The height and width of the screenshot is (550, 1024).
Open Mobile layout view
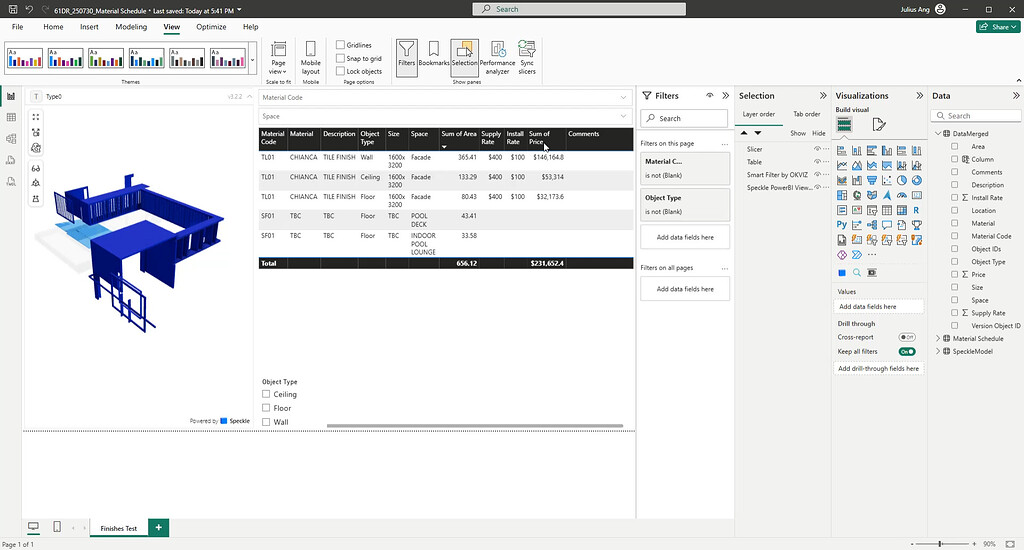click(310, 57)
